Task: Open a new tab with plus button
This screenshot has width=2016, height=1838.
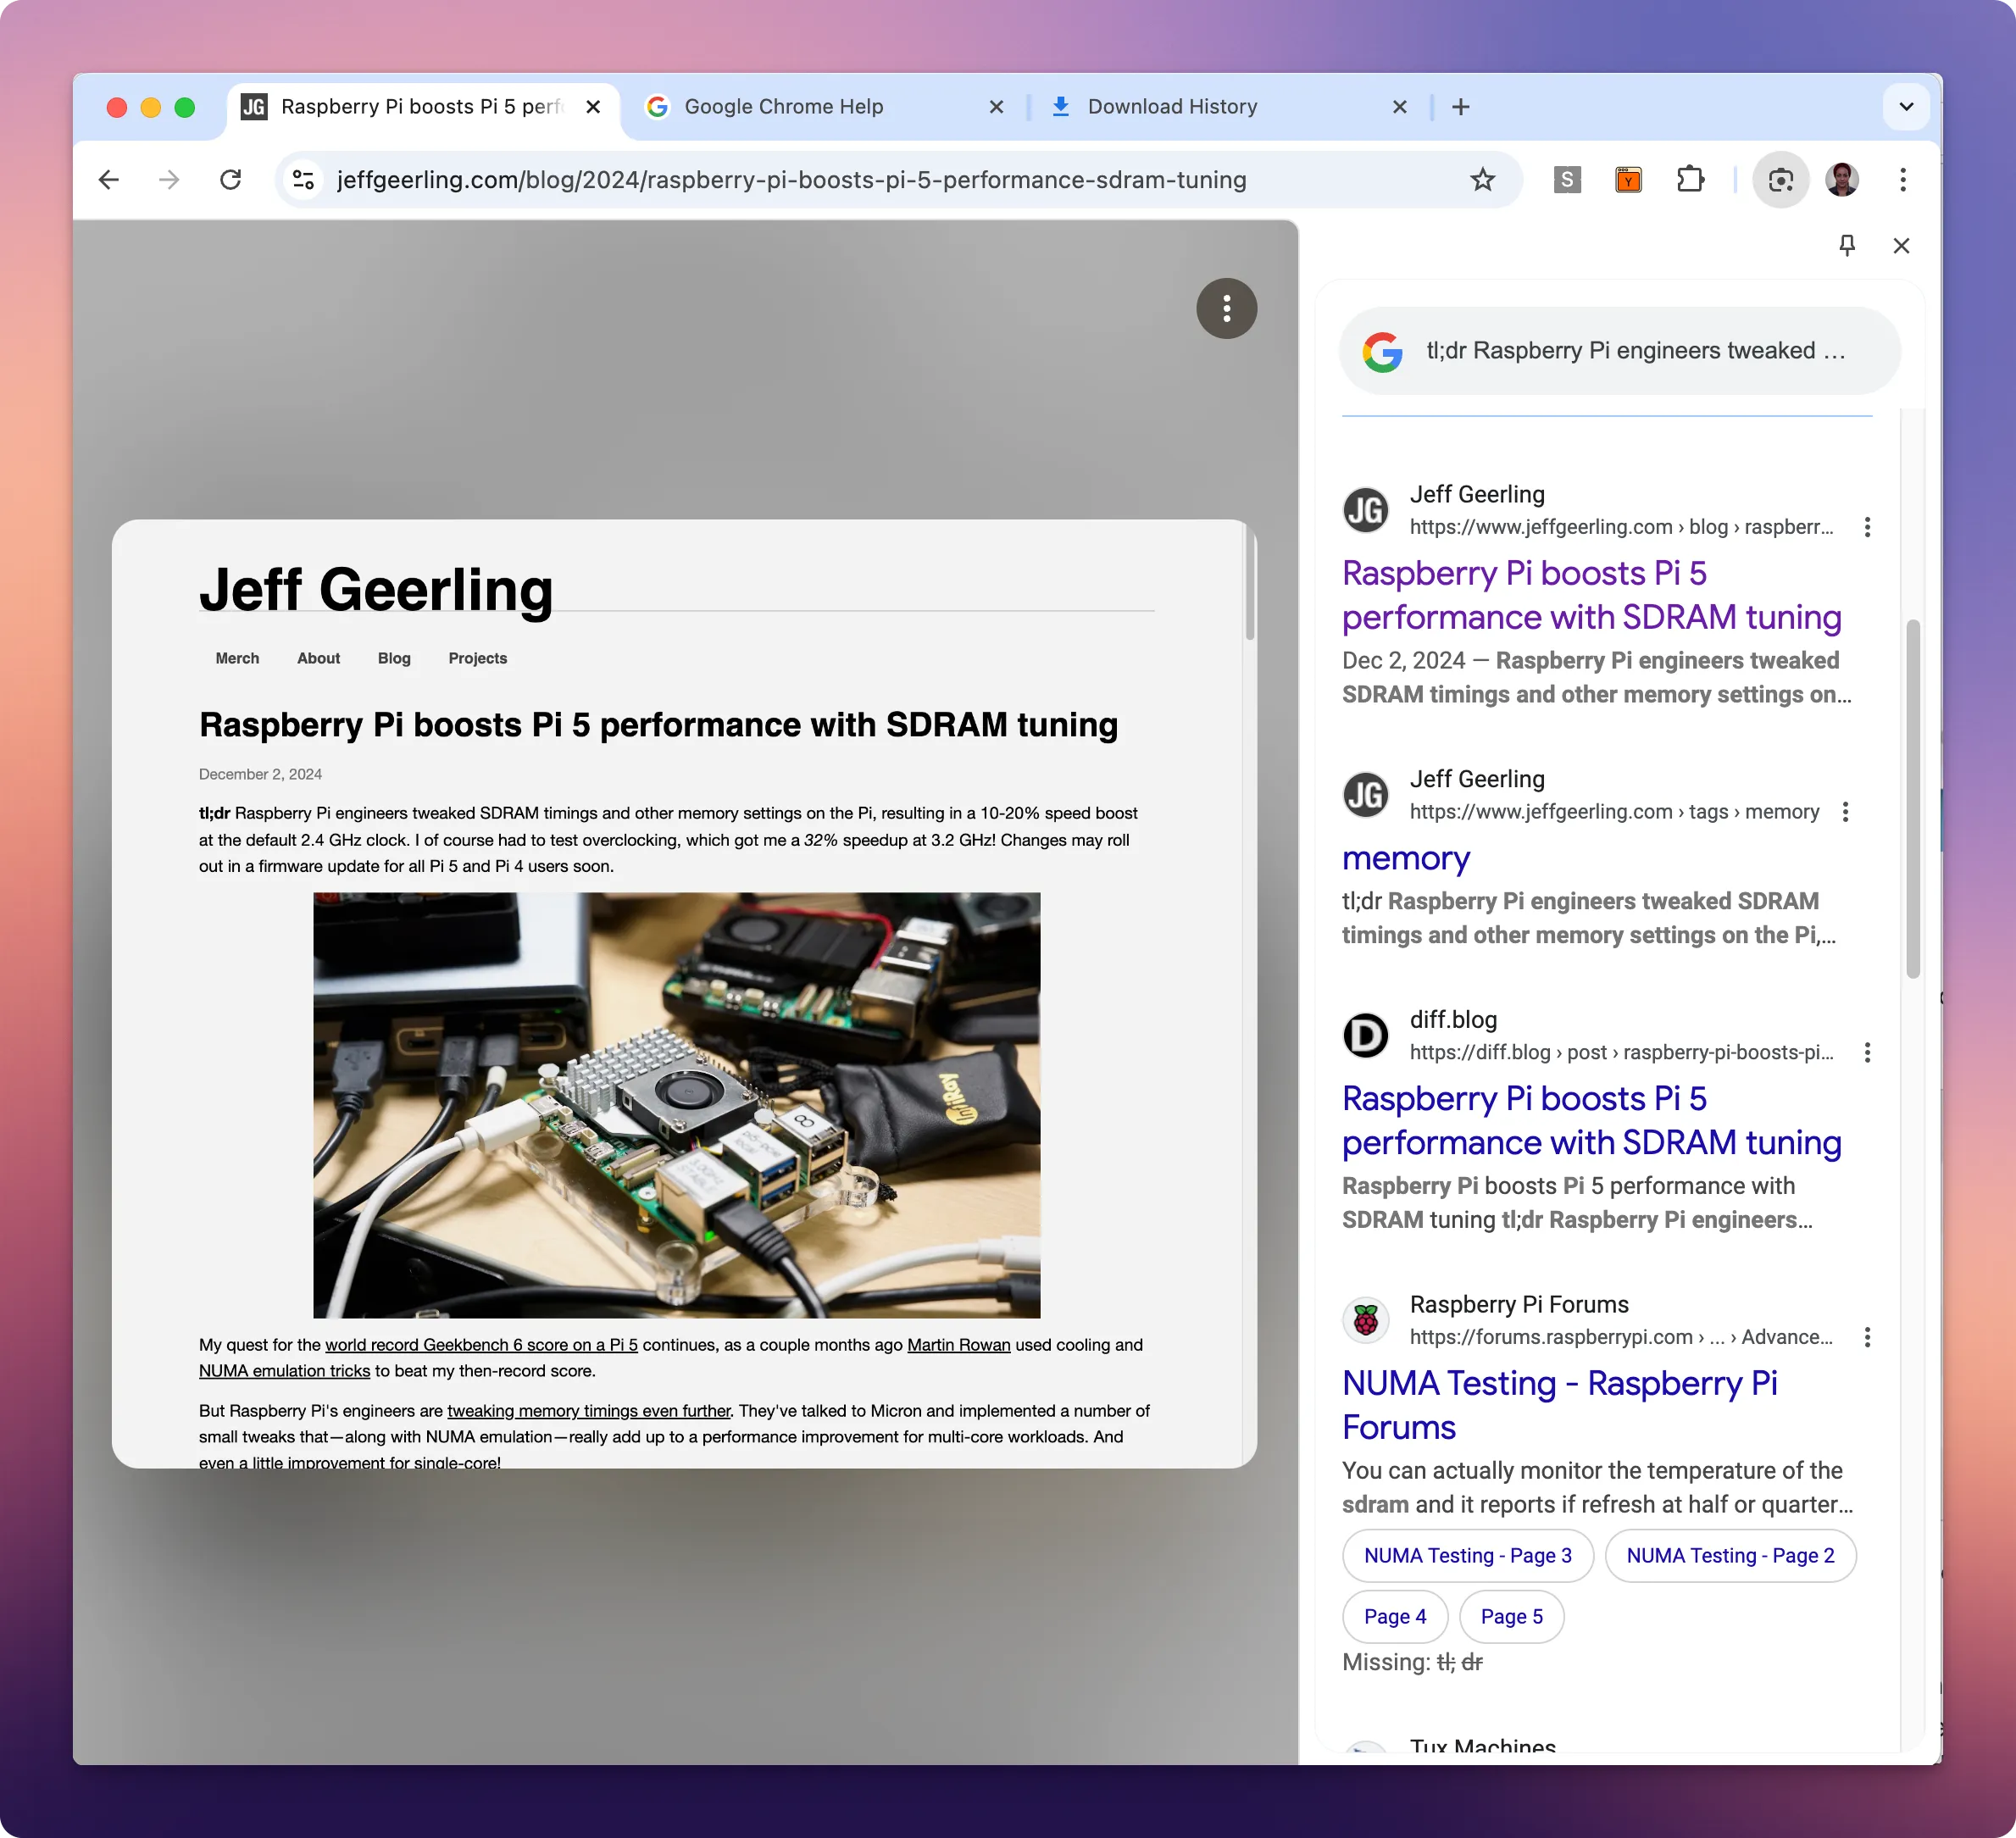Action: [x=1460, y=107]
